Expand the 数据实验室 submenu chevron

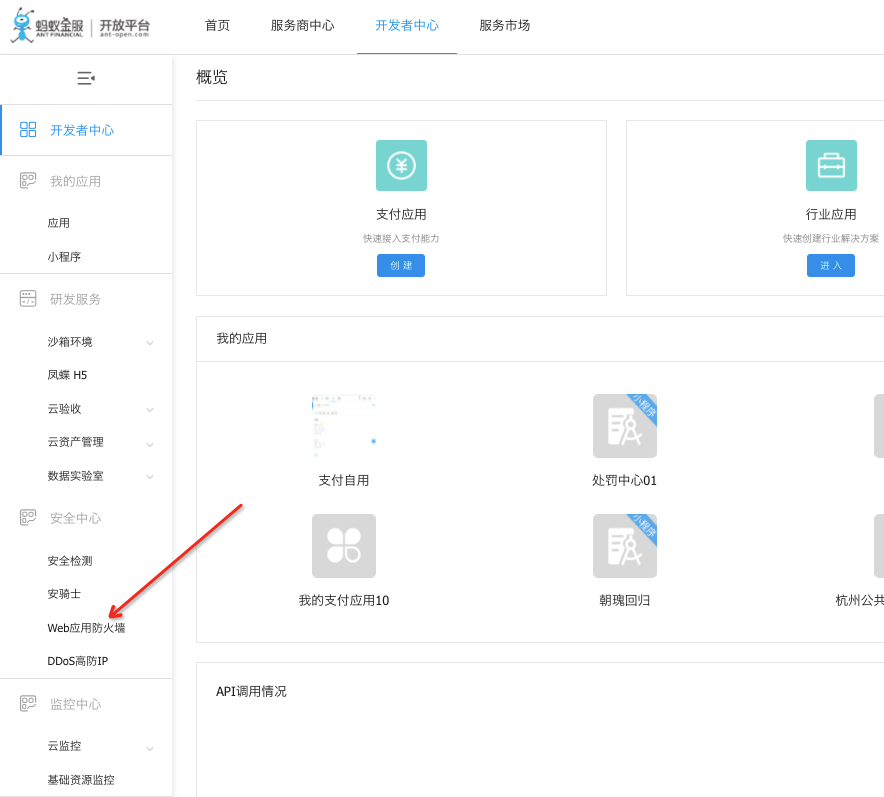(x=150, y=476)
